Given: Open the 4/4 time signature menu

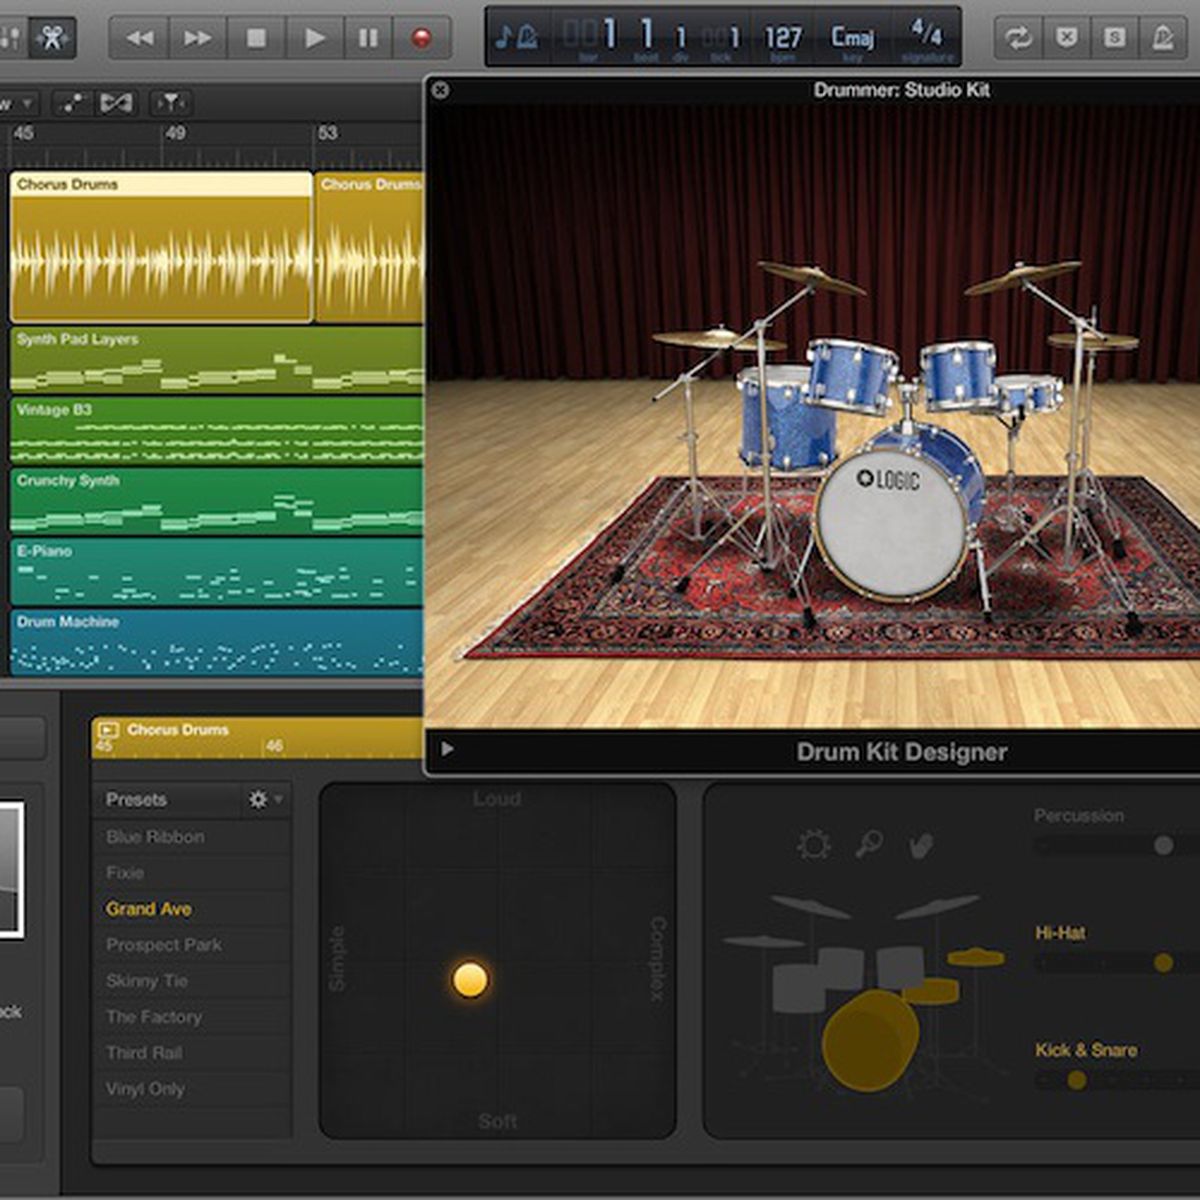Looking at the screenshot, I should tap(926, 34).
